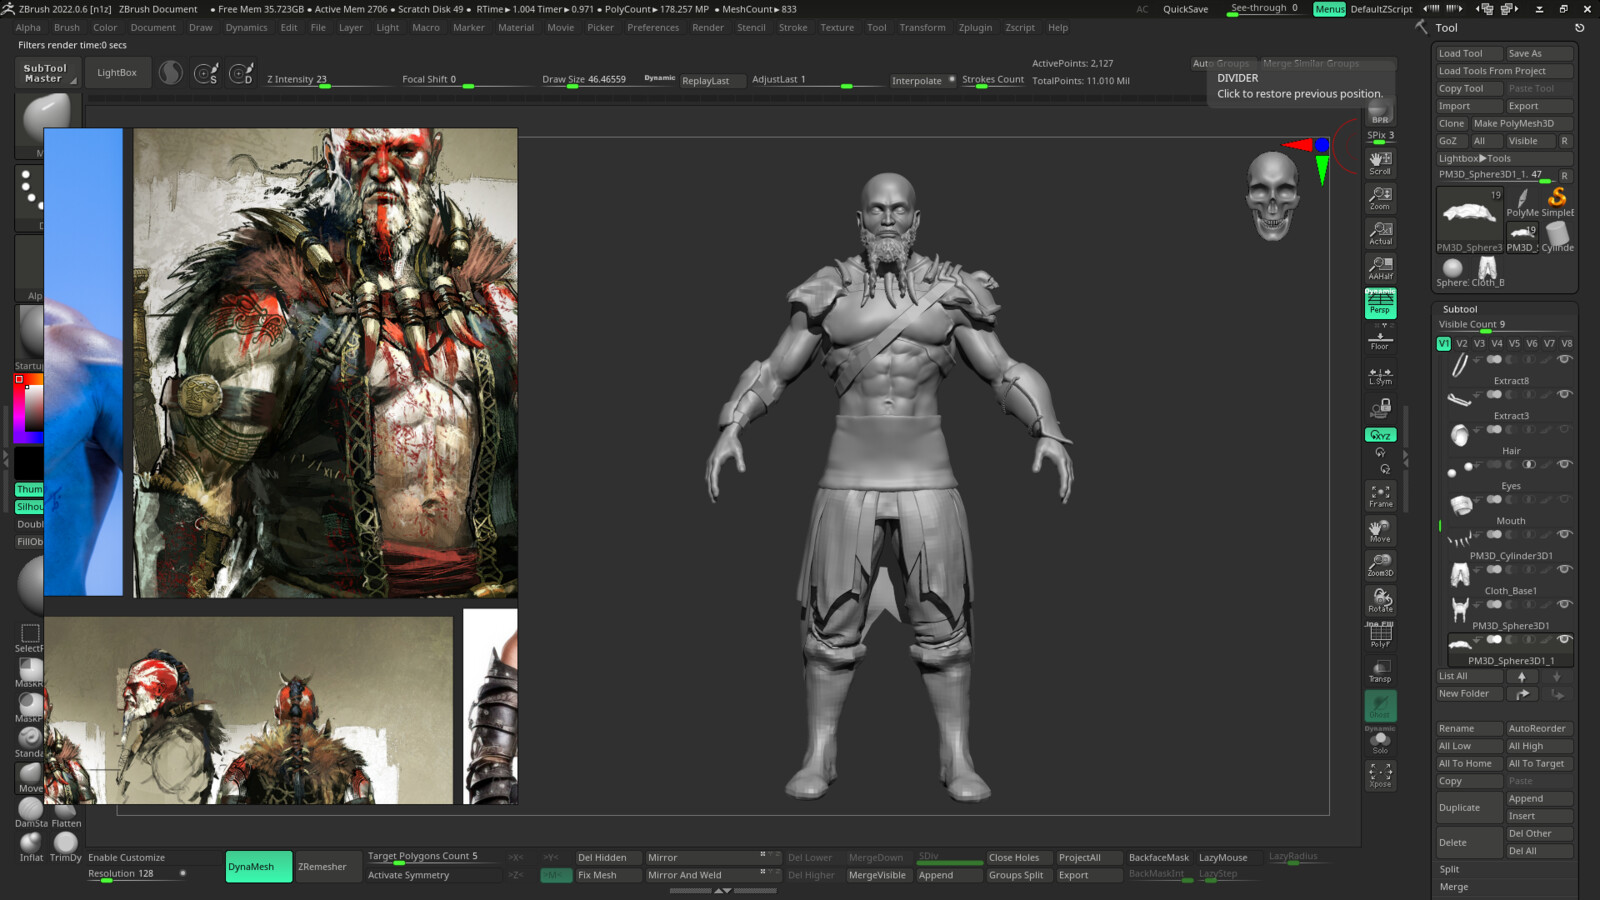Select the Zoom canvas tool
The width and height of the screenshot is (1600, 900).
(x=1380, y=198)
